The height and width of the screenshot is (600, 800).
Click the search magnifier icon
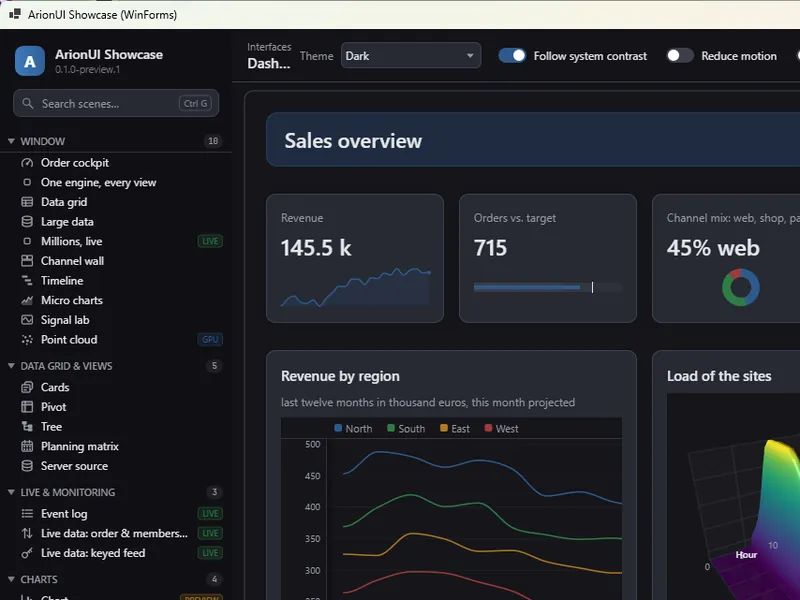tap(28, 104)
